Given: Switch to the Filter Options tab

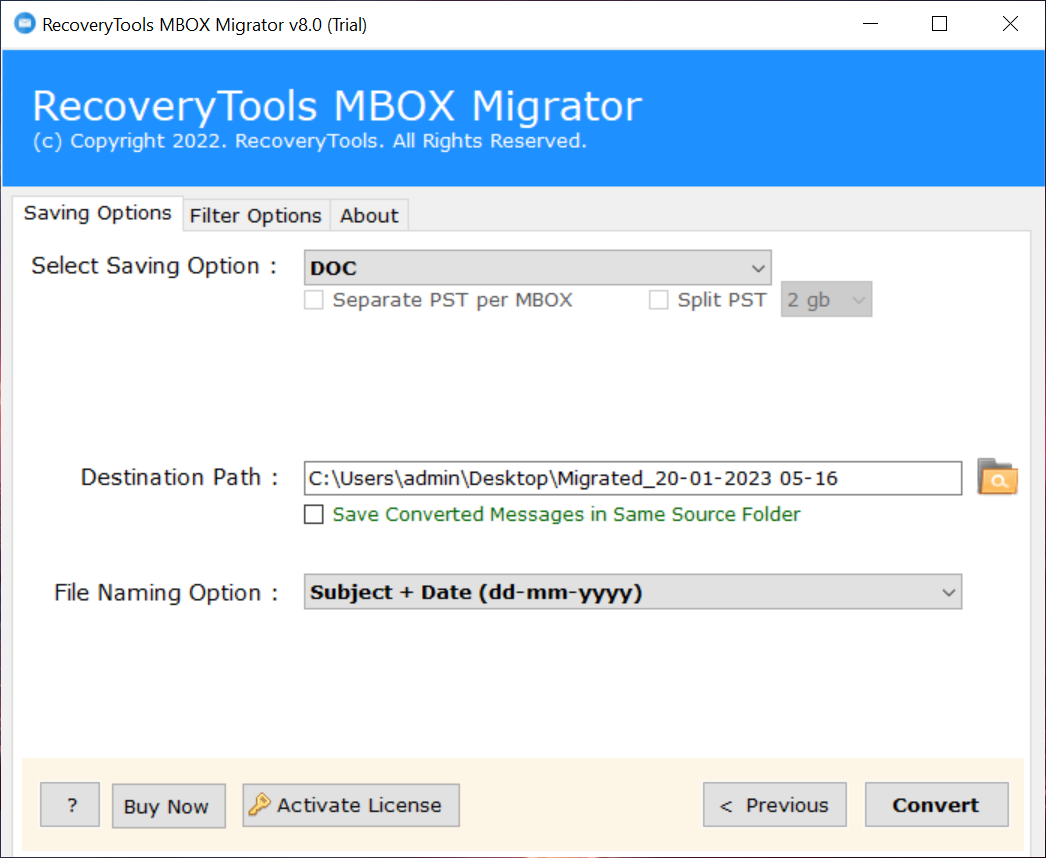Looking at the screenshot, I should (x=256, y=215).
